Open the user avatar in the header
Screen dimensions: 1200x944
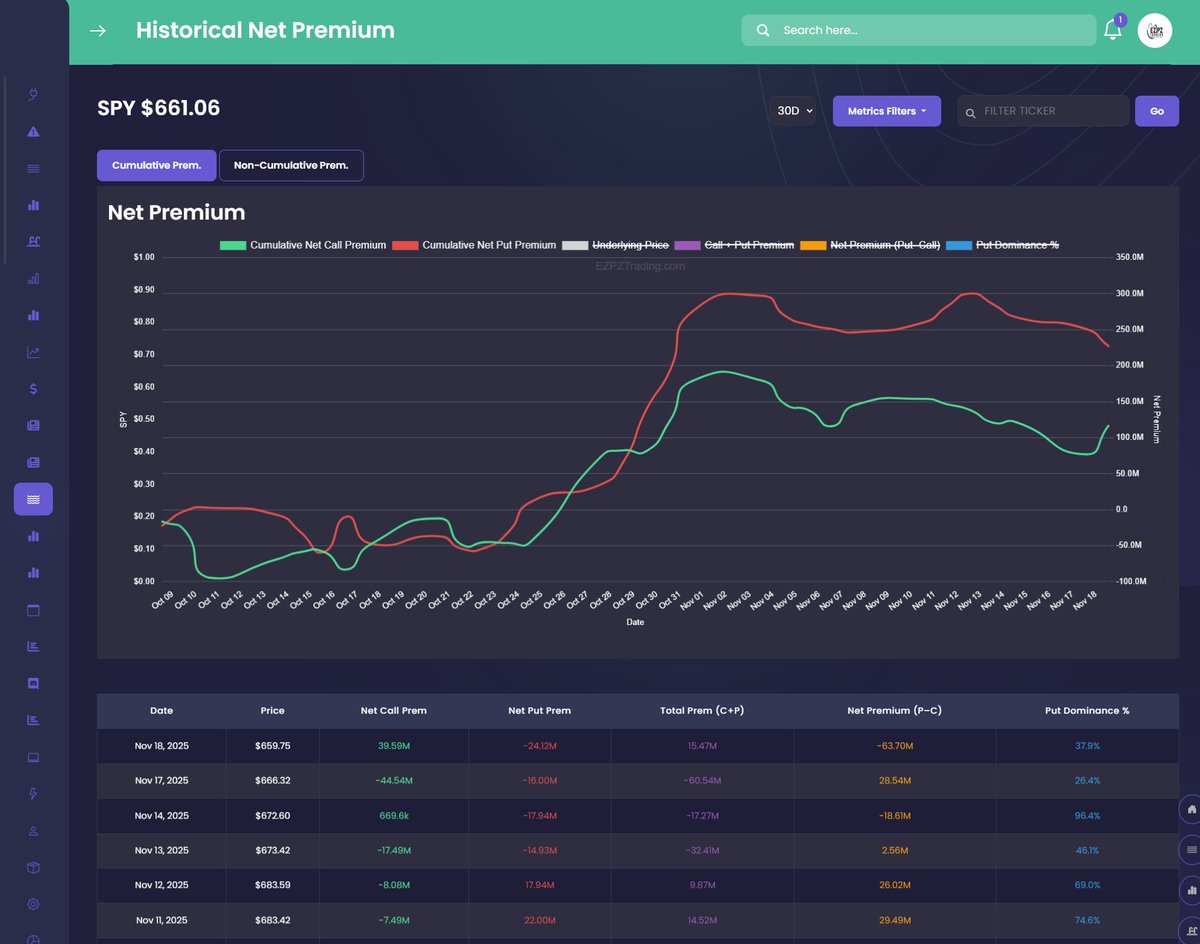coord(1155,30)
